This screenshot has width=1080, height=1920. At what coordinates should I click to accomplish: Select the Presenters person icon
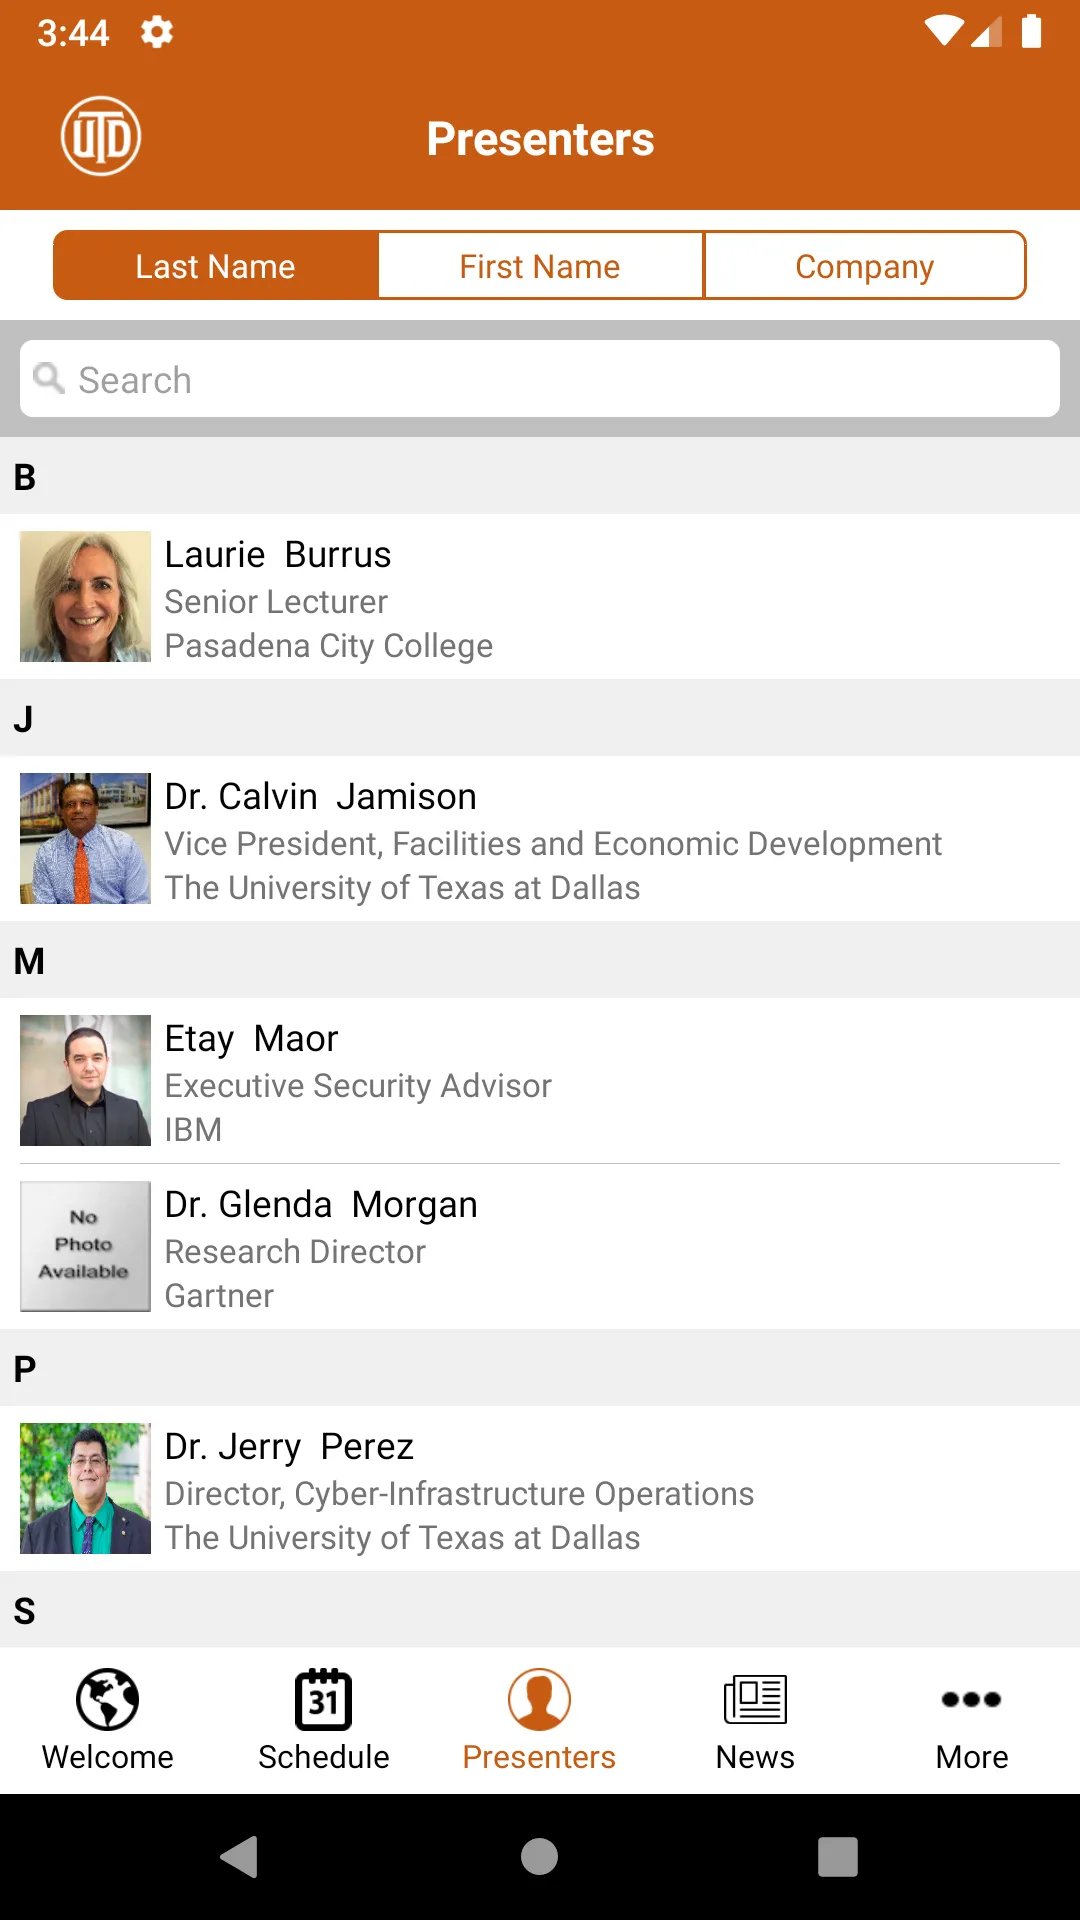tap(539, 1699)
